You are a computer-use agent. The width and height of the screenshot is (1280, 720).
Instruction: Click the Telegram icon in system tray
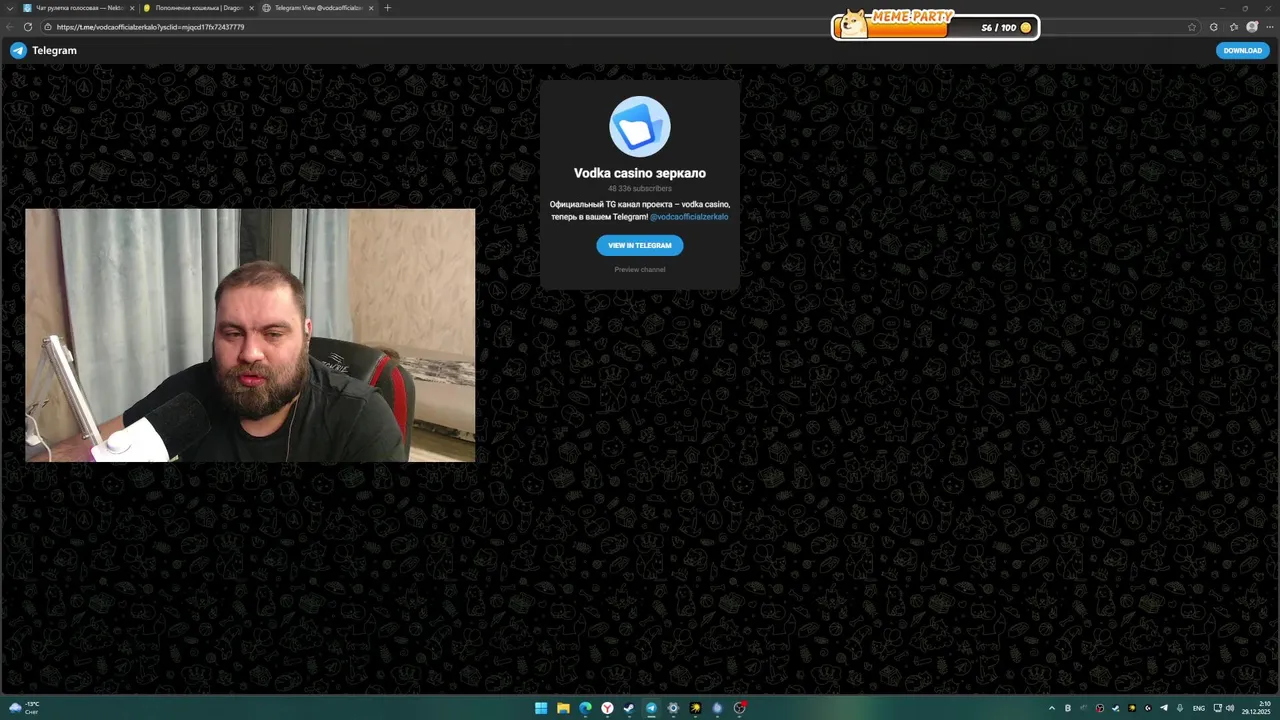coord(1164,708)
